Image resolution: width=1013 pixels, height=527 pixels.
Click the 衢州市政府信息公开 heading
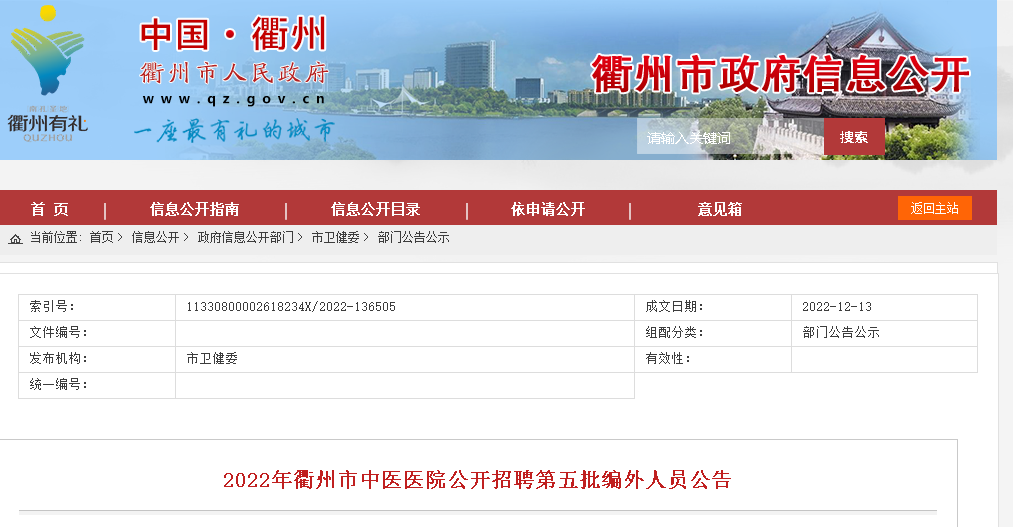click(780, 74)
